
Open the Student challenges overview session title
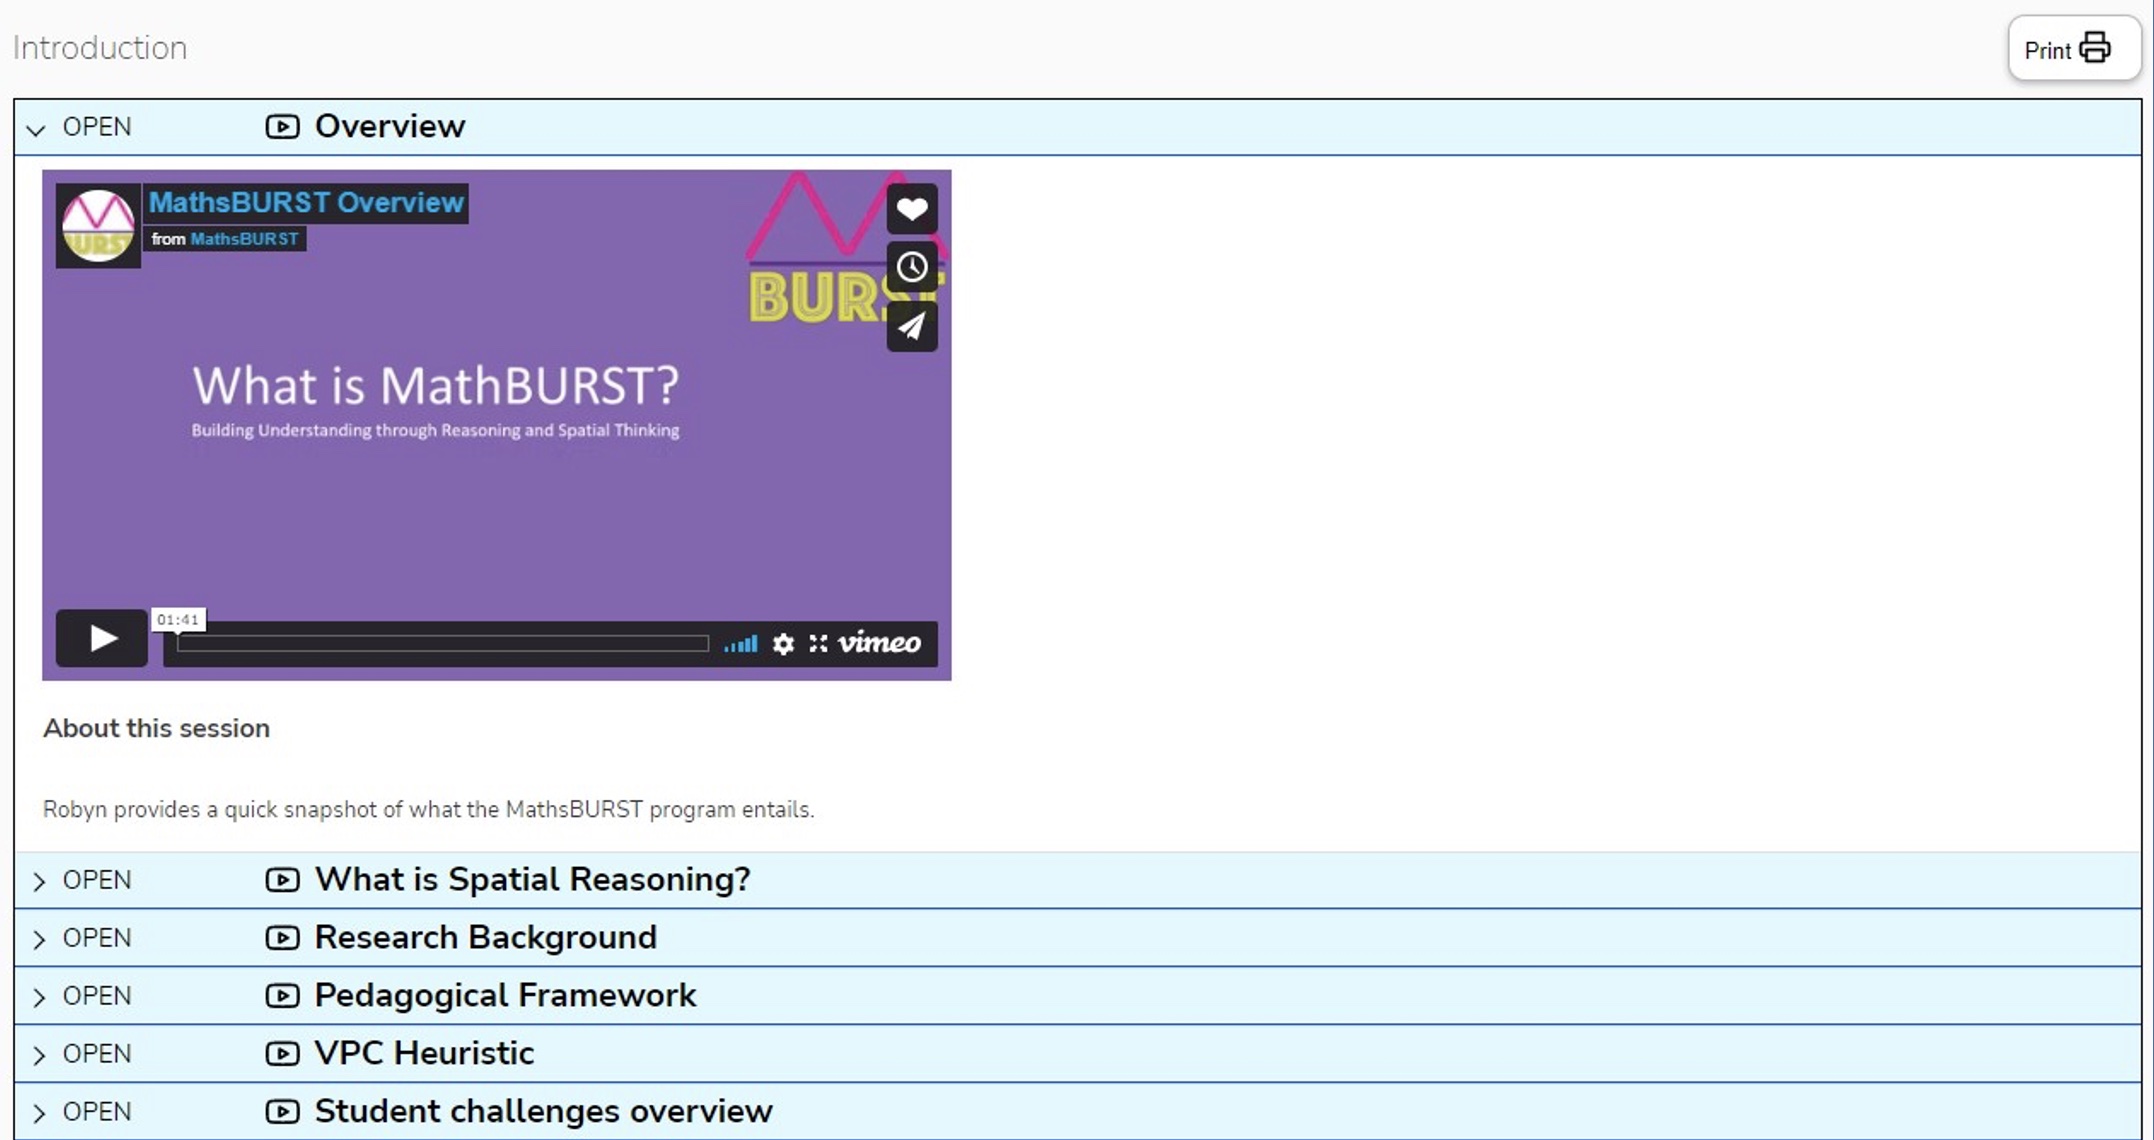(x=543, y=1111)
